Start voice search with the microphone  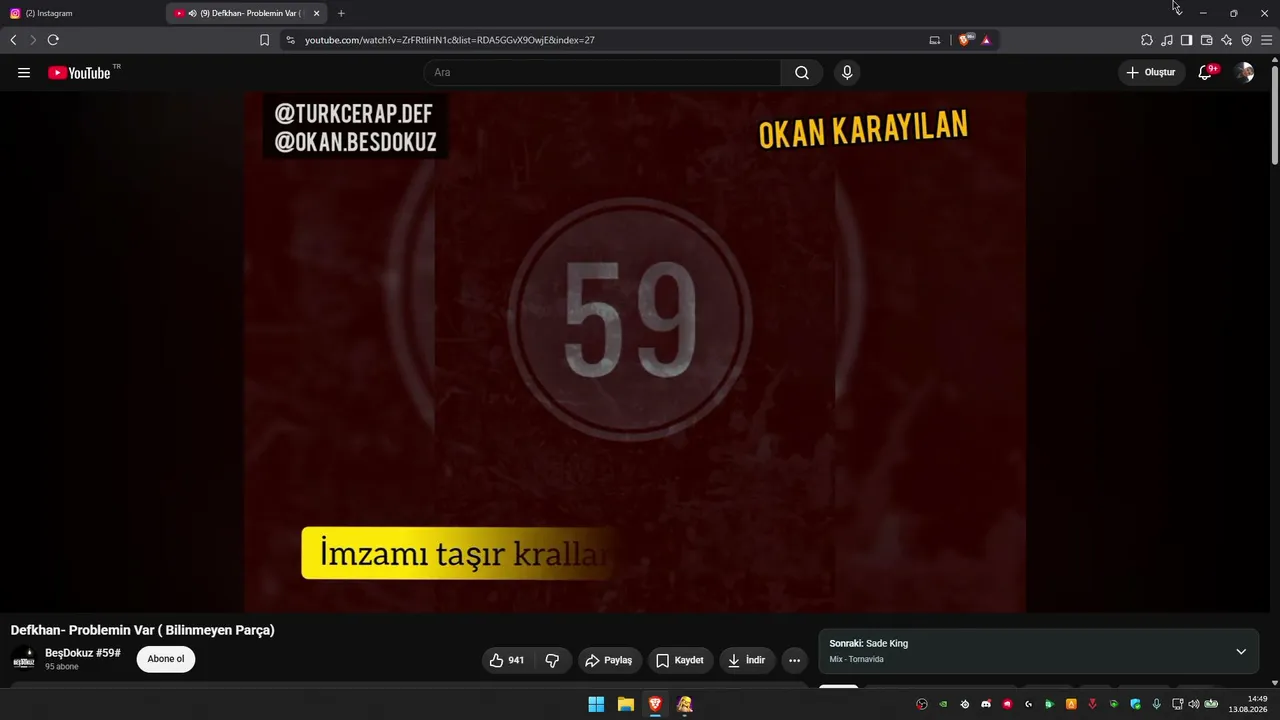847,73
